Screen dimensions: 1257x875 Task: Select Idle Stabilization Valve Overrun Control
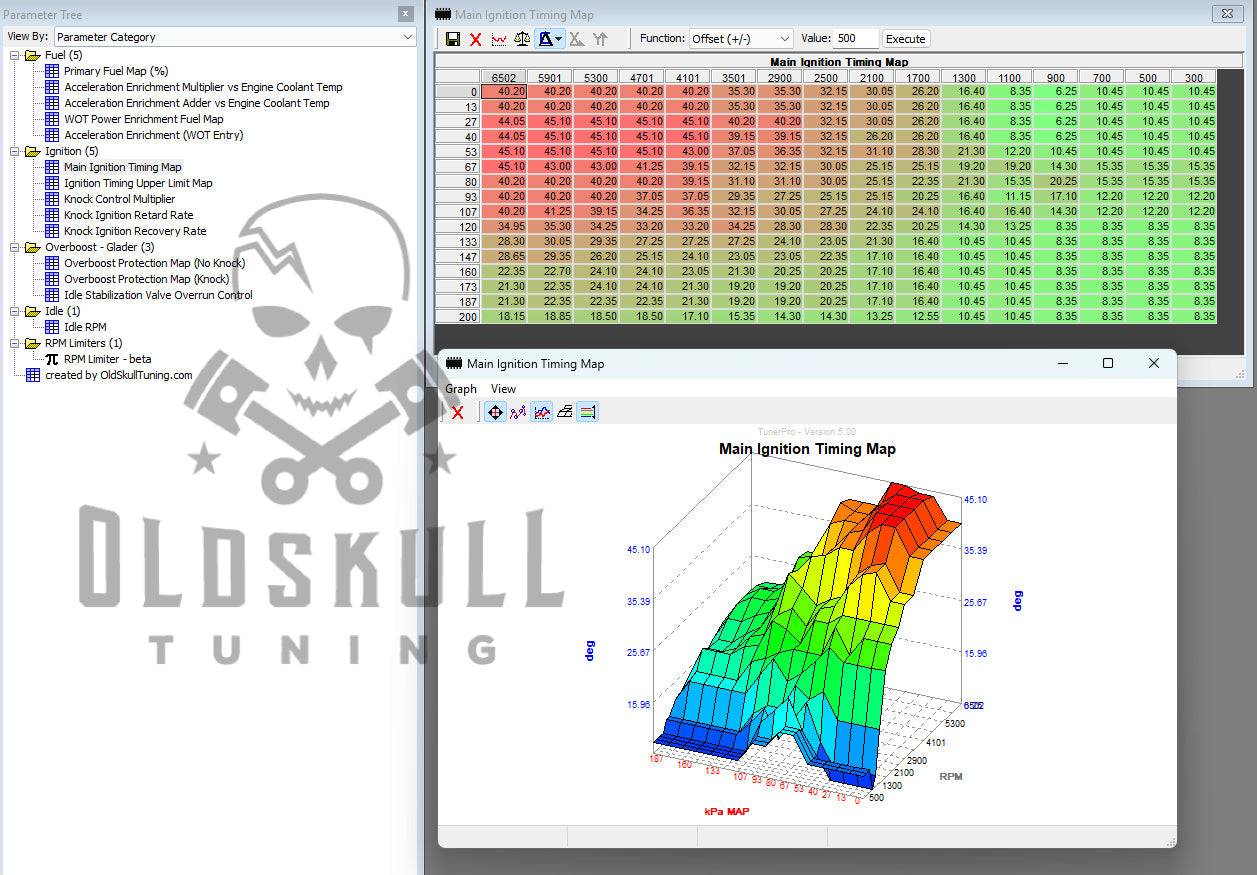[x=158, y=295]
